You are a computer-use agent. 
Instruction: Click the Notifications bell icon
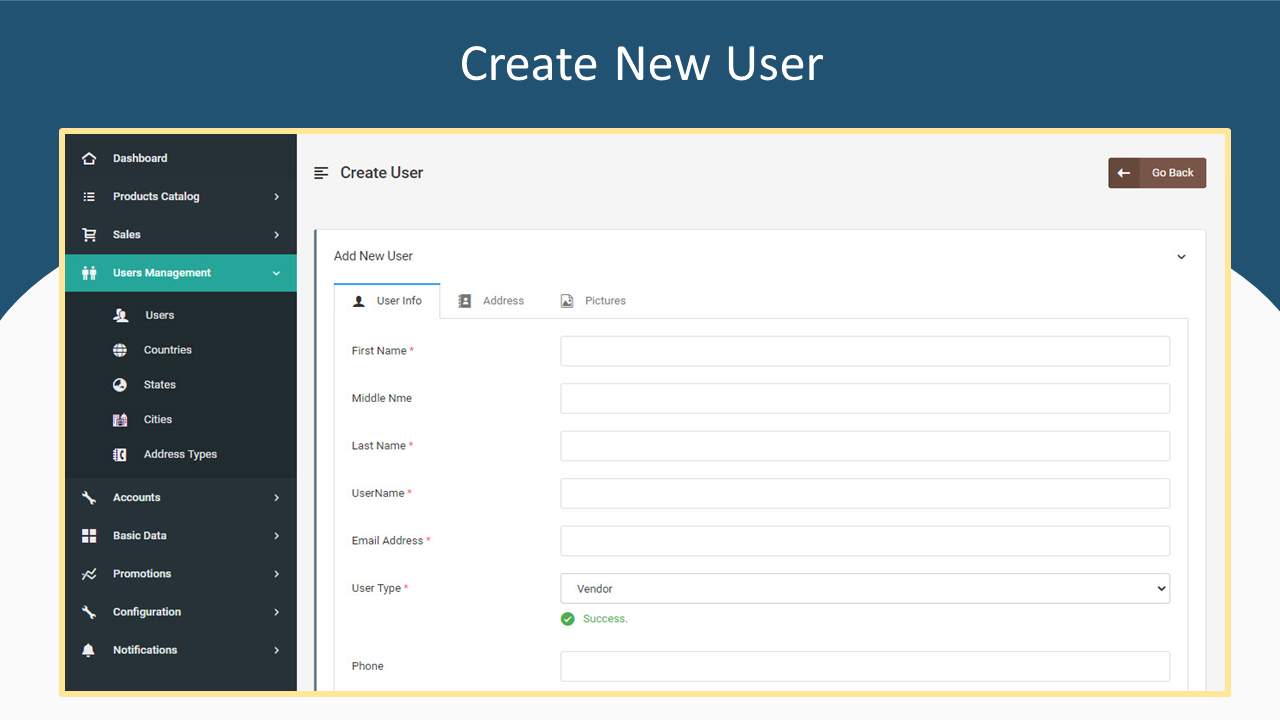89,650
